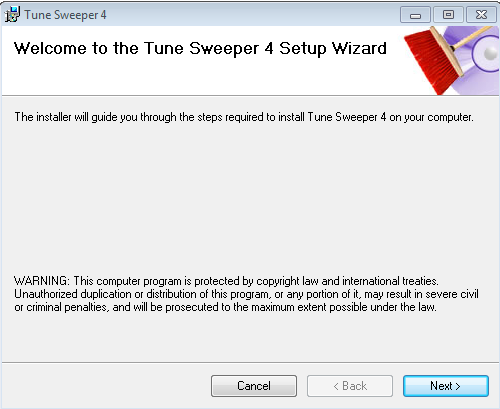Viewport: 500px width, 409px height.
Task: Click the installer guide description sentence
Action: click(x=244, y=117)
